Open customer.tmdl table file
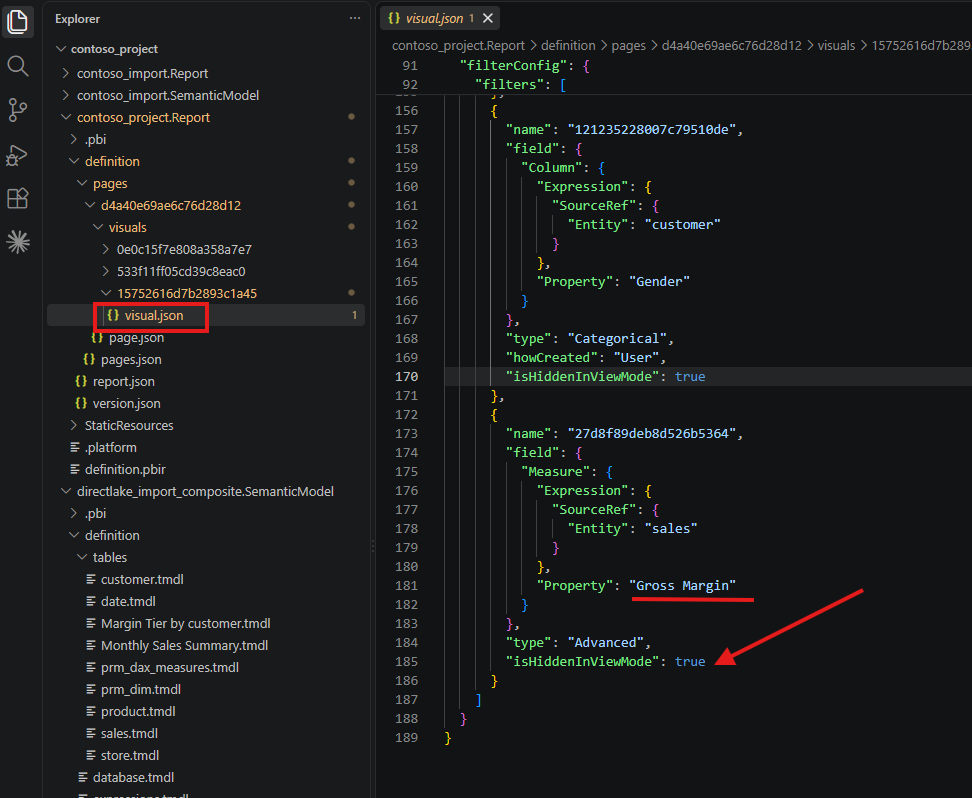The image size is (972, 798). 142,579
